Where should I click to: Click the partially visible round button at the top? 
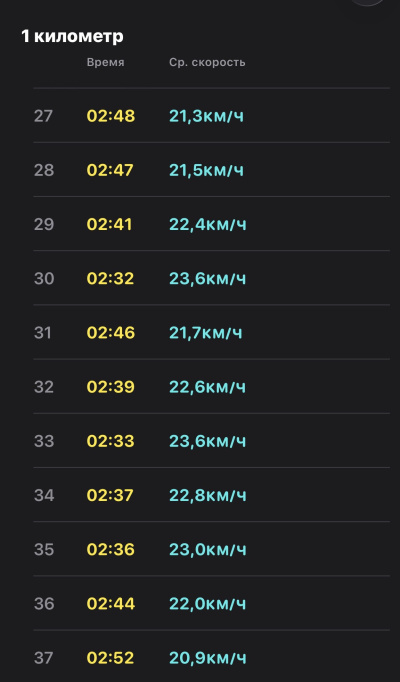point(368,2)
